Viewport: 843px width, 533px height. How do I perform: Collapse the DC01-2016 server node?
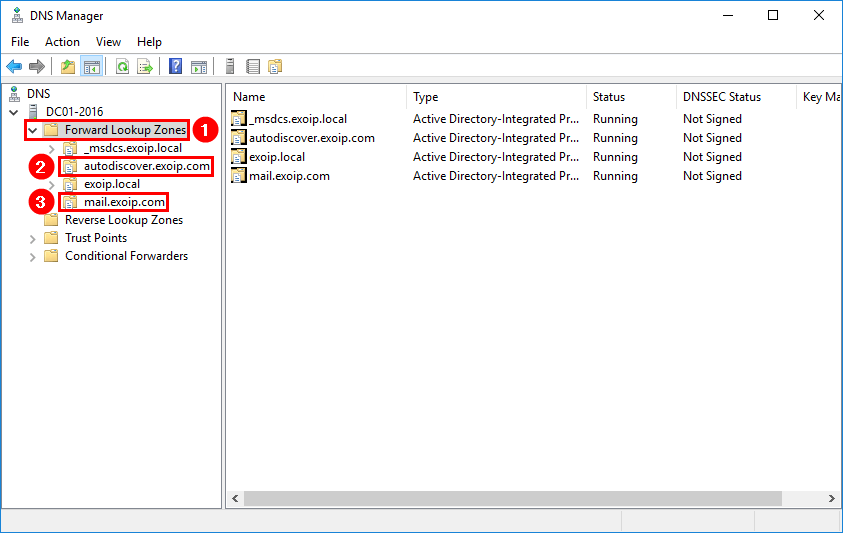(x=14, y=112)
